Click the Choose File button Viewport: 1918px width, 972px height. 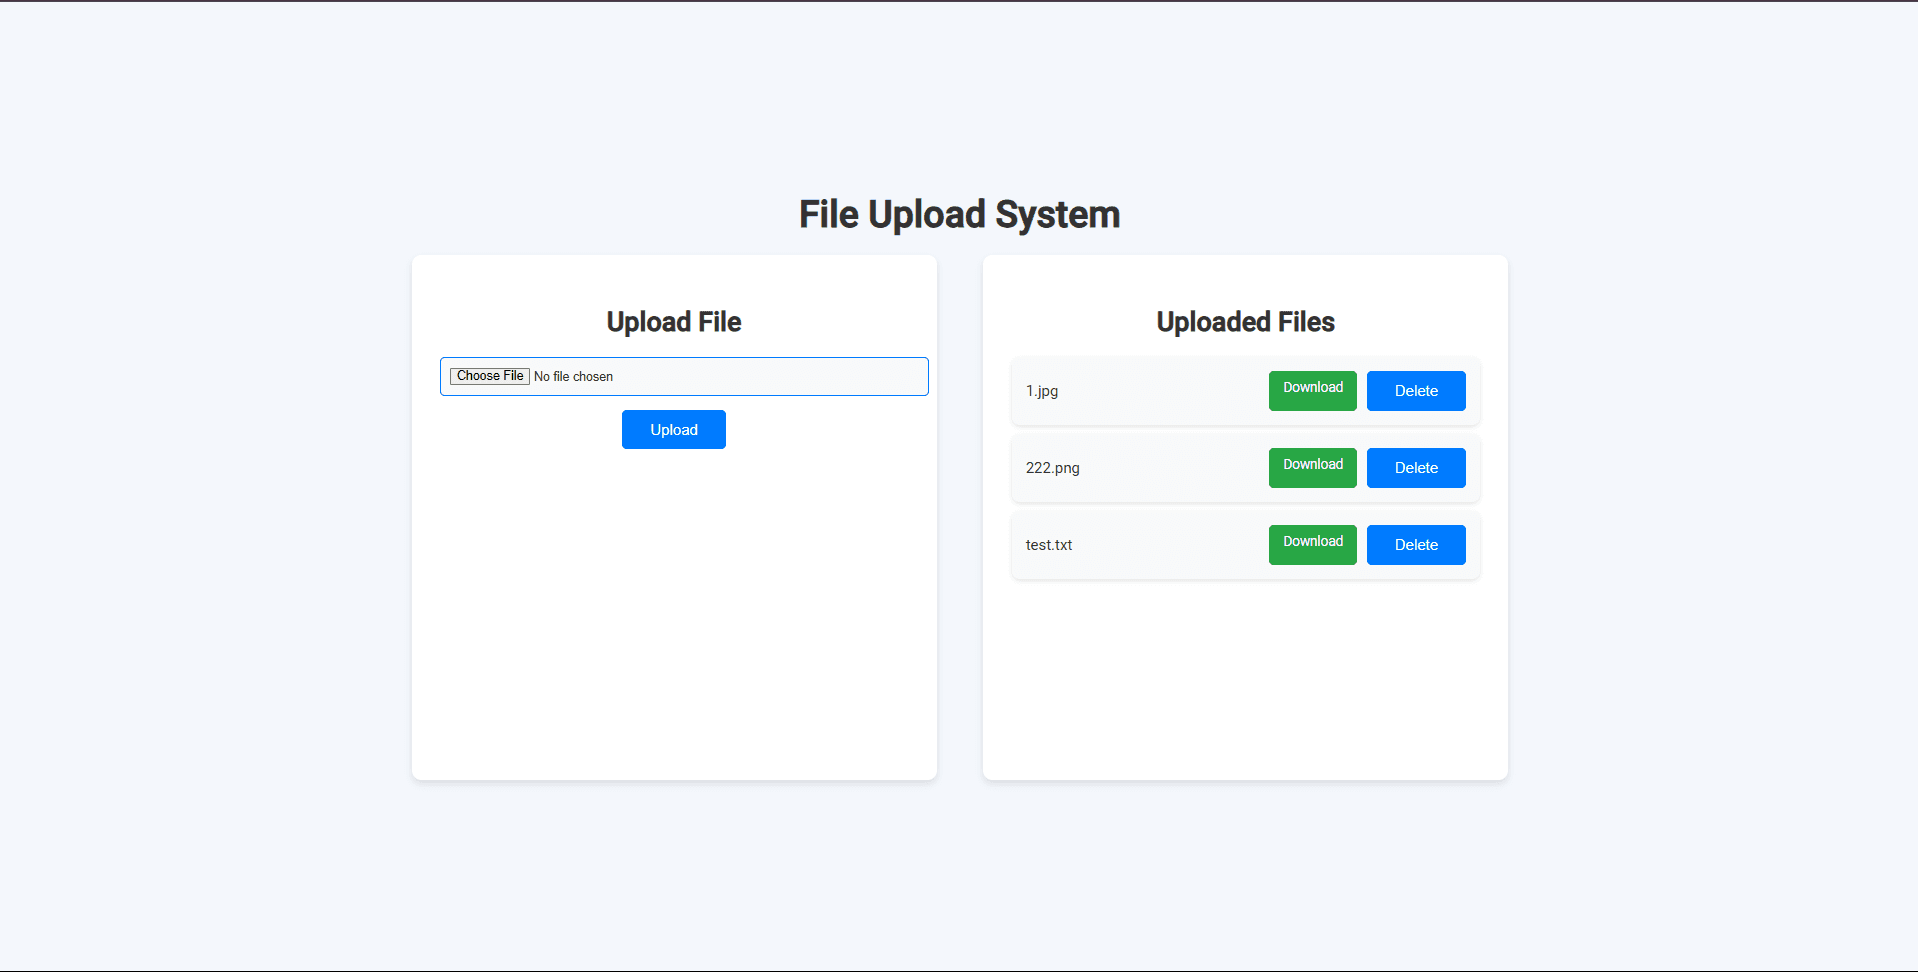tap(489, 376)
